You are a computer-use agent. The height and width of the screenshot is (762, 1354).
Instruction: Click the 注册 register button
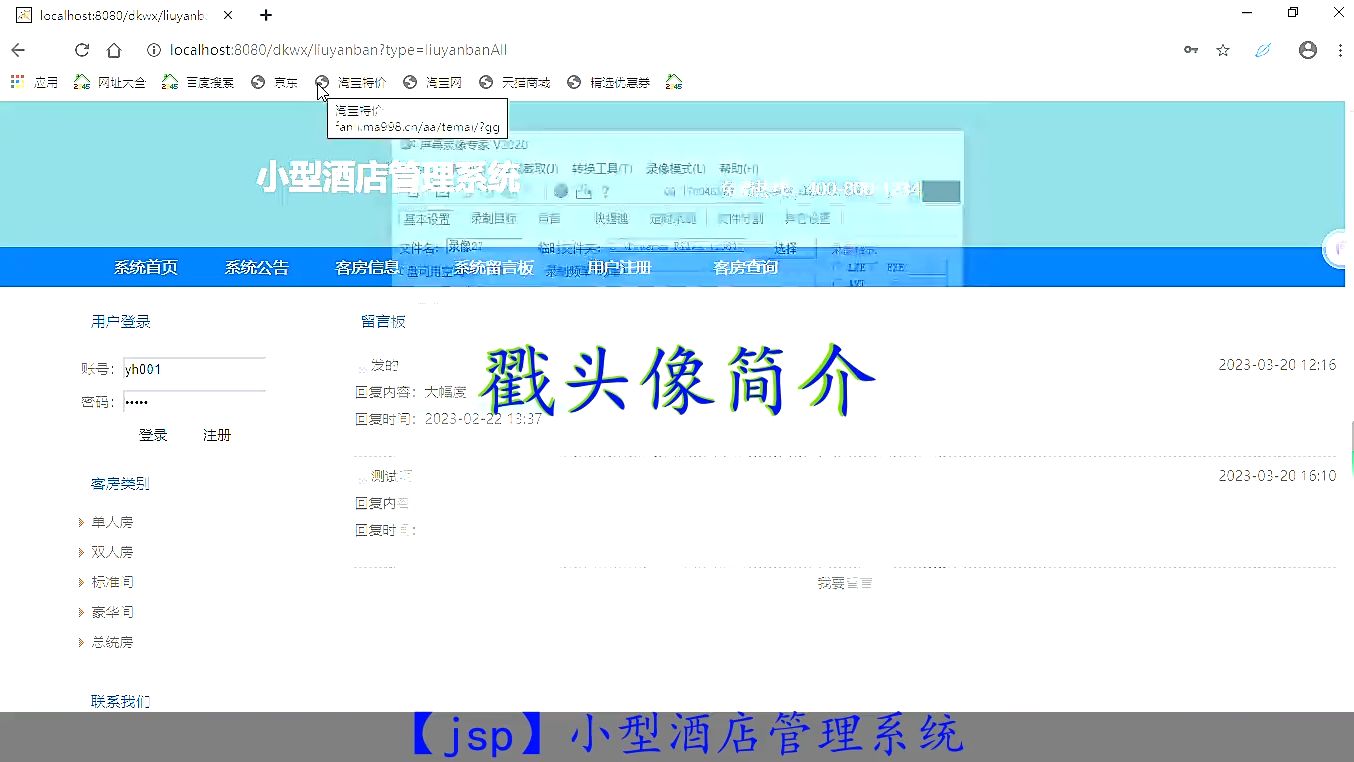point(217,435)
